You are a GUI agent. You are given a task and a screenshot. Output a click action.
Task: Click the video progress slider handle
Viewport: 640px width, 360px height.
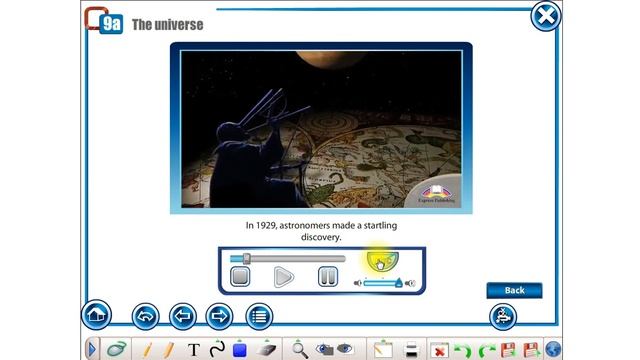(x=247, y=258)
